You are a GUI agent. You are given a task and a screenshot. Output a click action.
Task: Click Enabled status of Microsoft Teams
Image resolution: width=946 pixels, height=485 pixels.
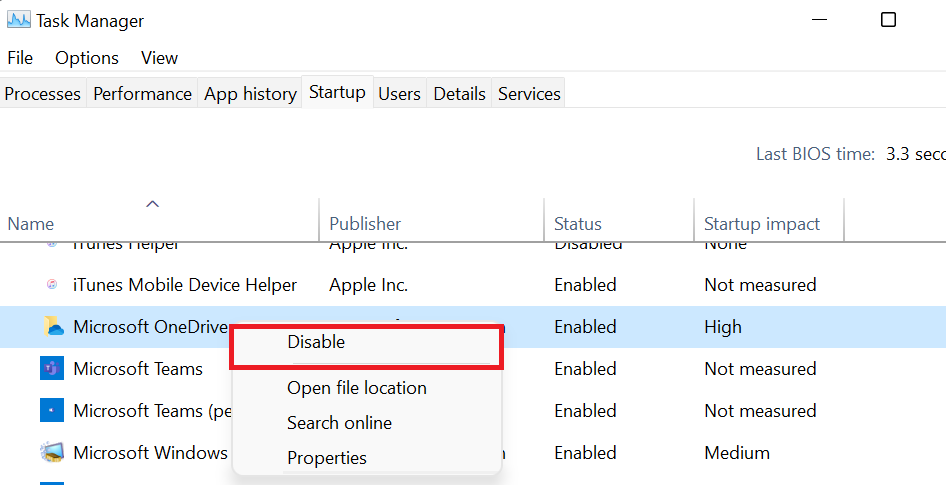coord(585,369)
